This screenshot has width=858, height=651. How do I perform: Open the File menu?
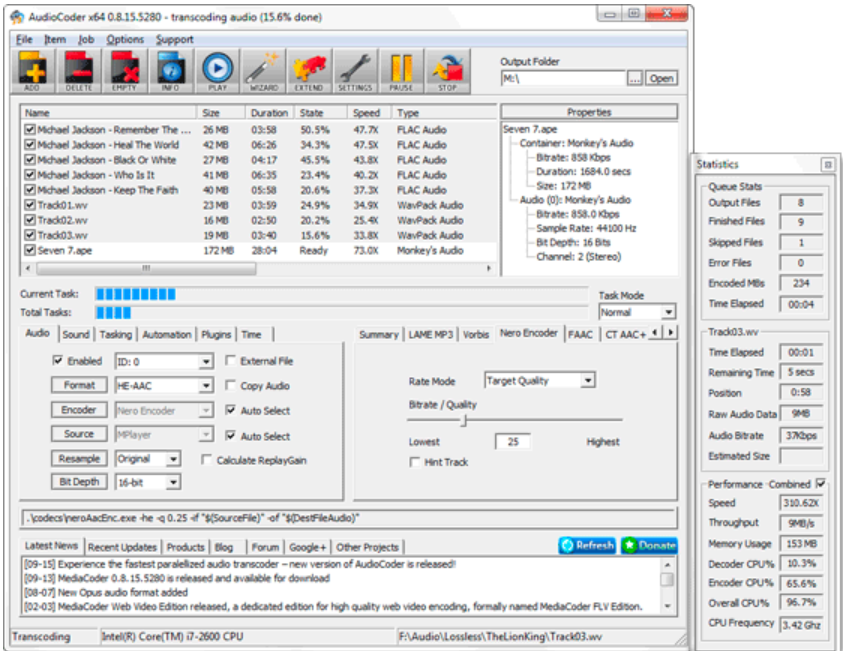coord(24,39)
